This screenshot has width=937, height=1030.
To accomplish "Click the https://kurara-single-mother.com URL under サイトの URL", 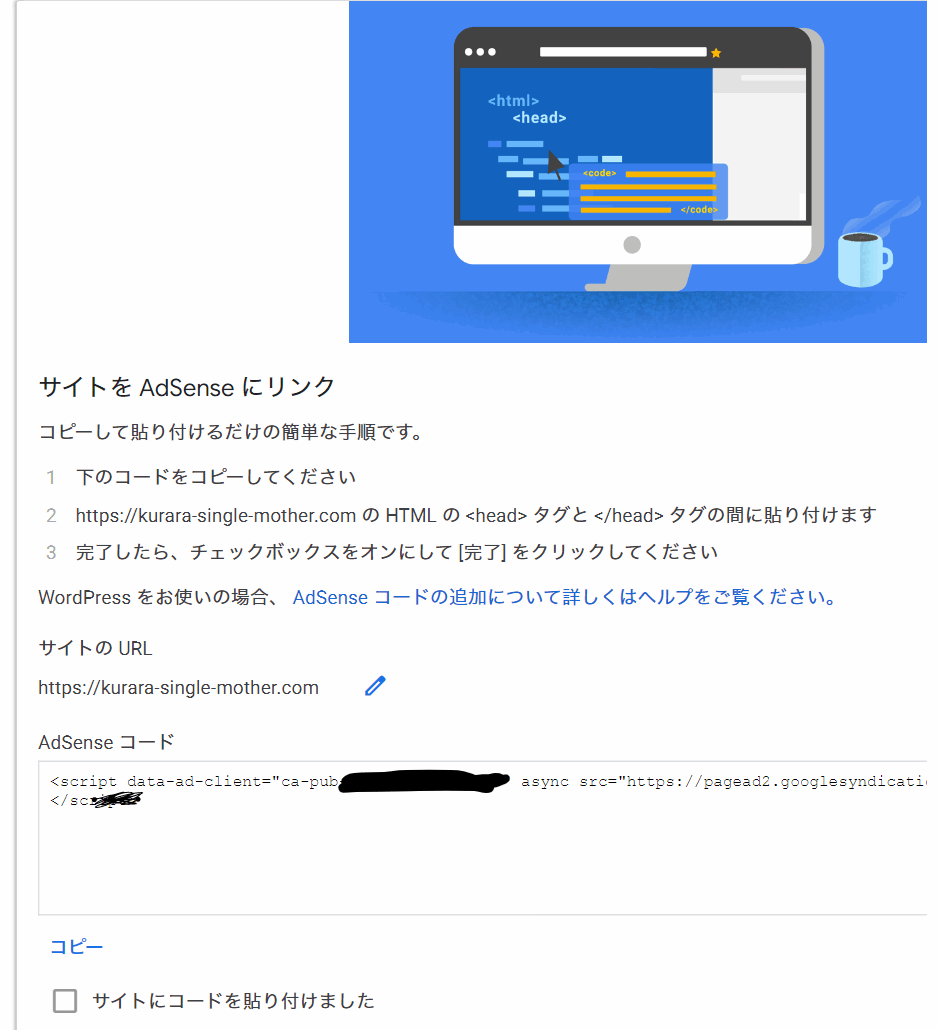I will pyautogui.click(x=179, y=688).
